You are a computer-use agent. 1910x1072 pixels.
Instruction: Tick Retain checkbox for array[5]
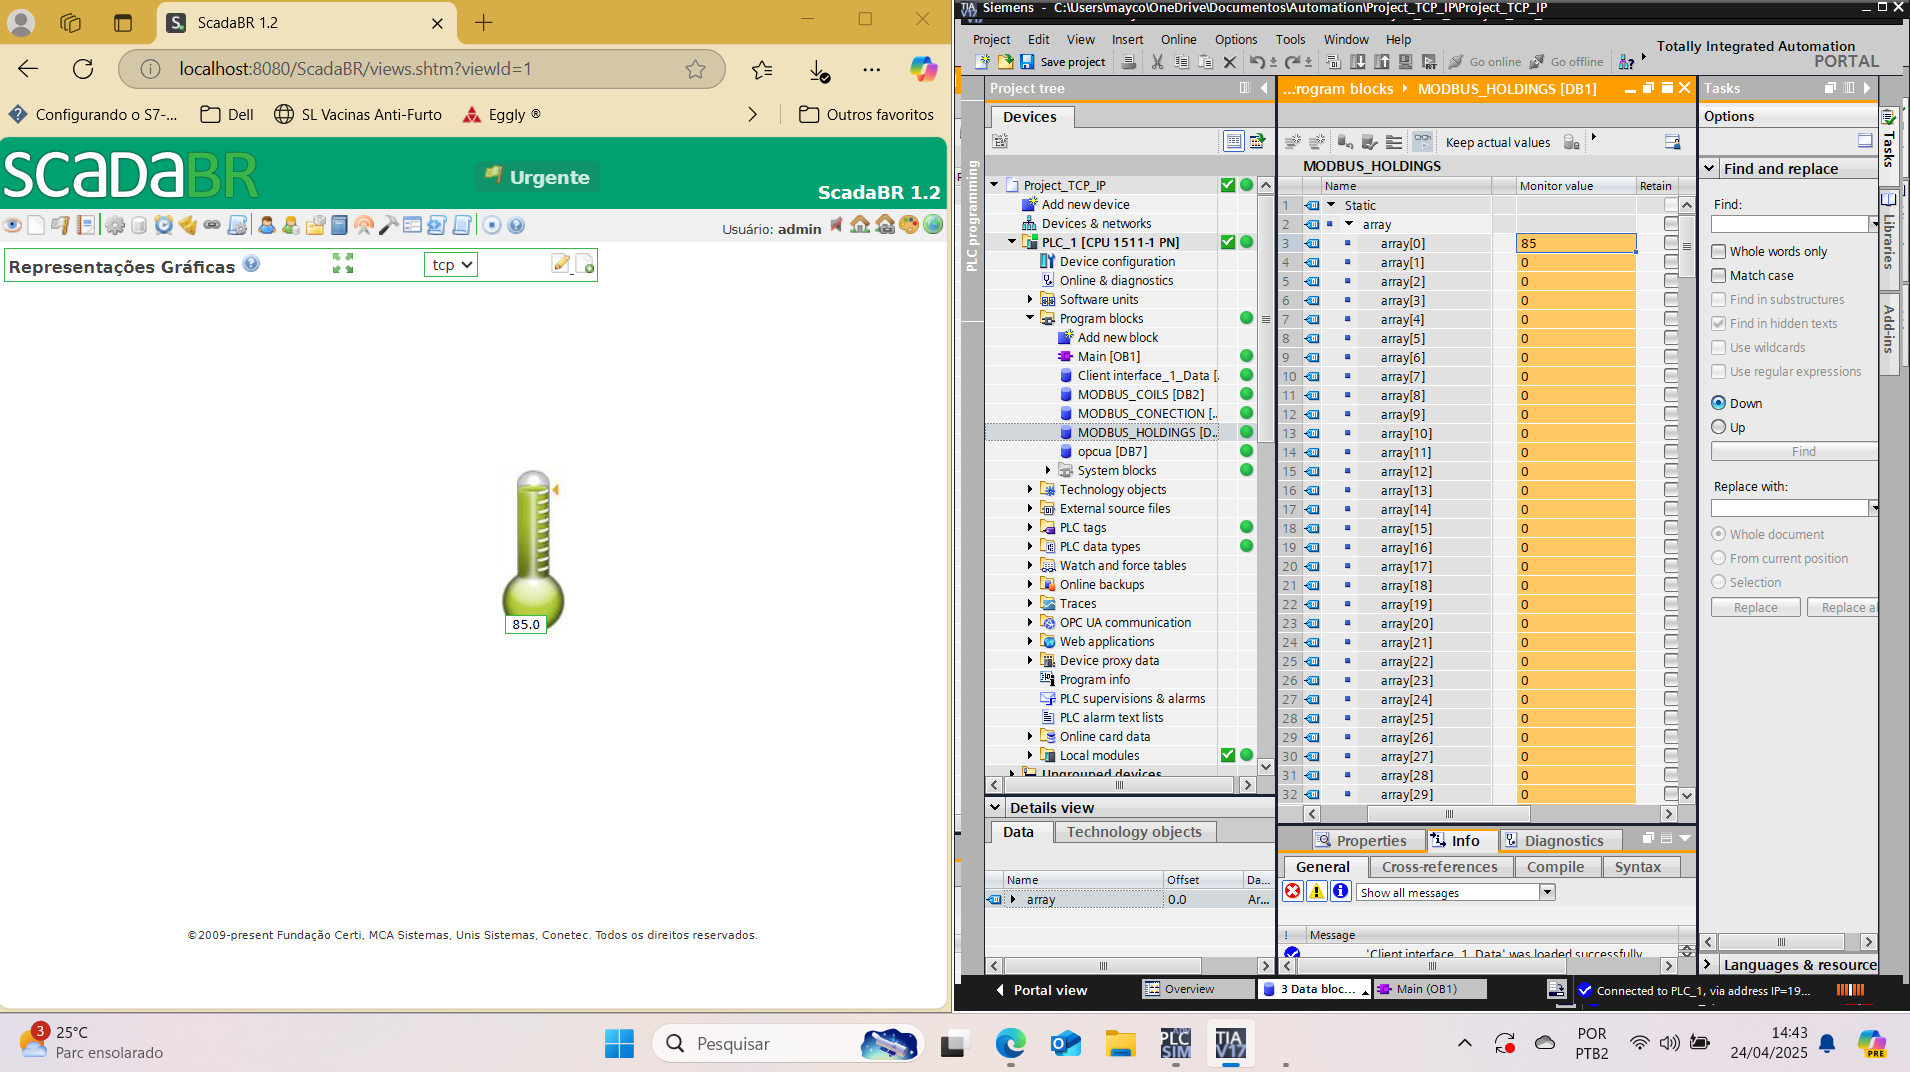(x=1670, y=338)
